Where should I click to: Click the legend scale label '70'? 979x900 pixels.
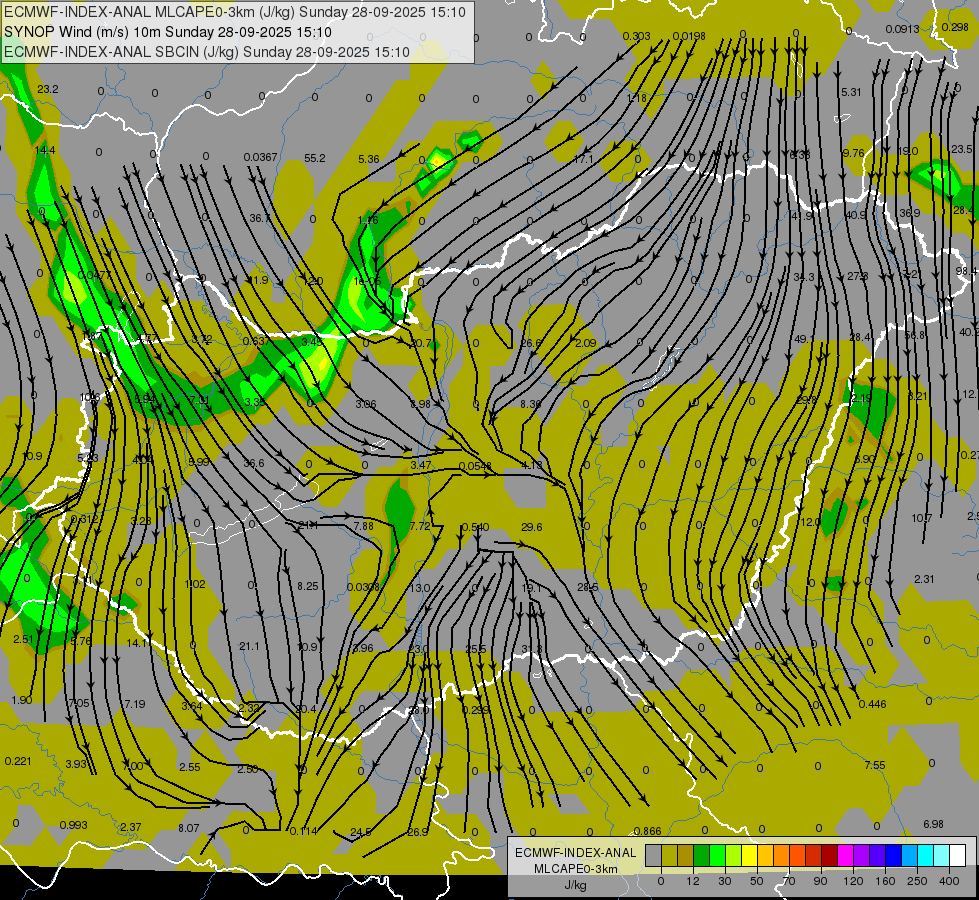pyautogui.click(x=789, y=881)
